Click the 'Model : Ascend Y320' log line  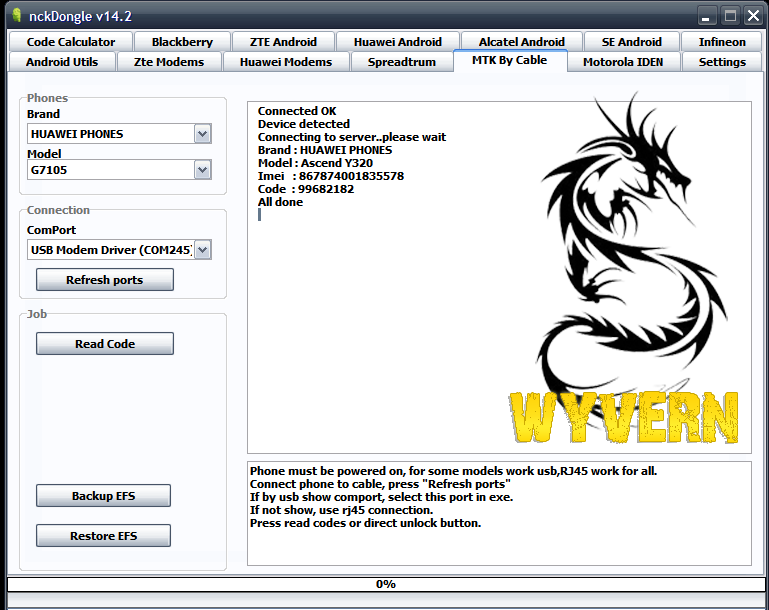(315, 163)
